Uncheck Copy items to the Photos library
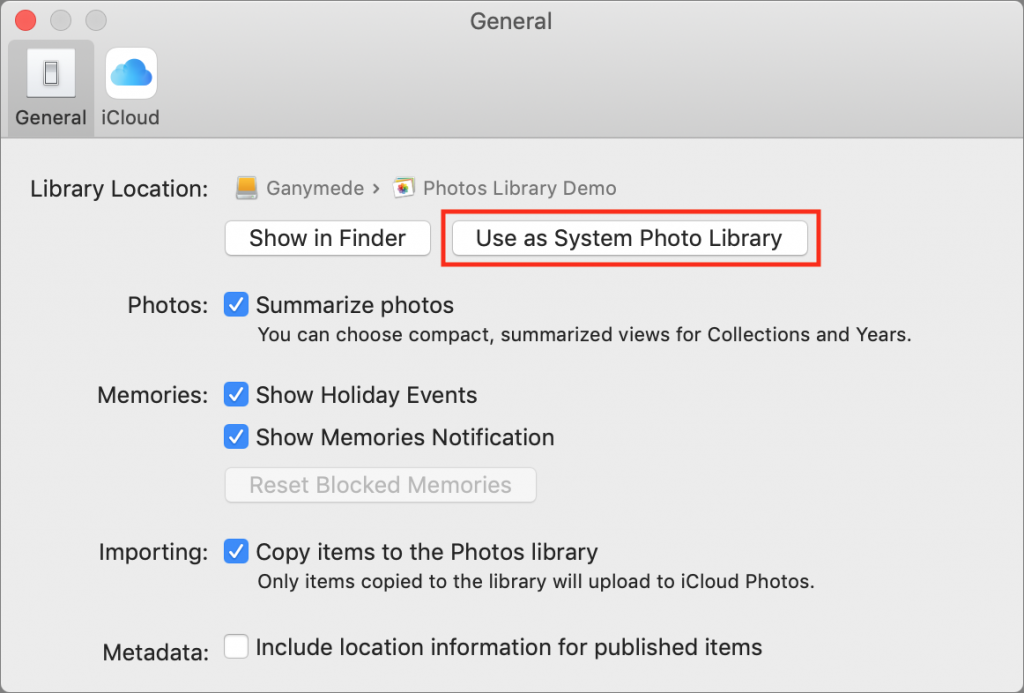 (236, 551)
